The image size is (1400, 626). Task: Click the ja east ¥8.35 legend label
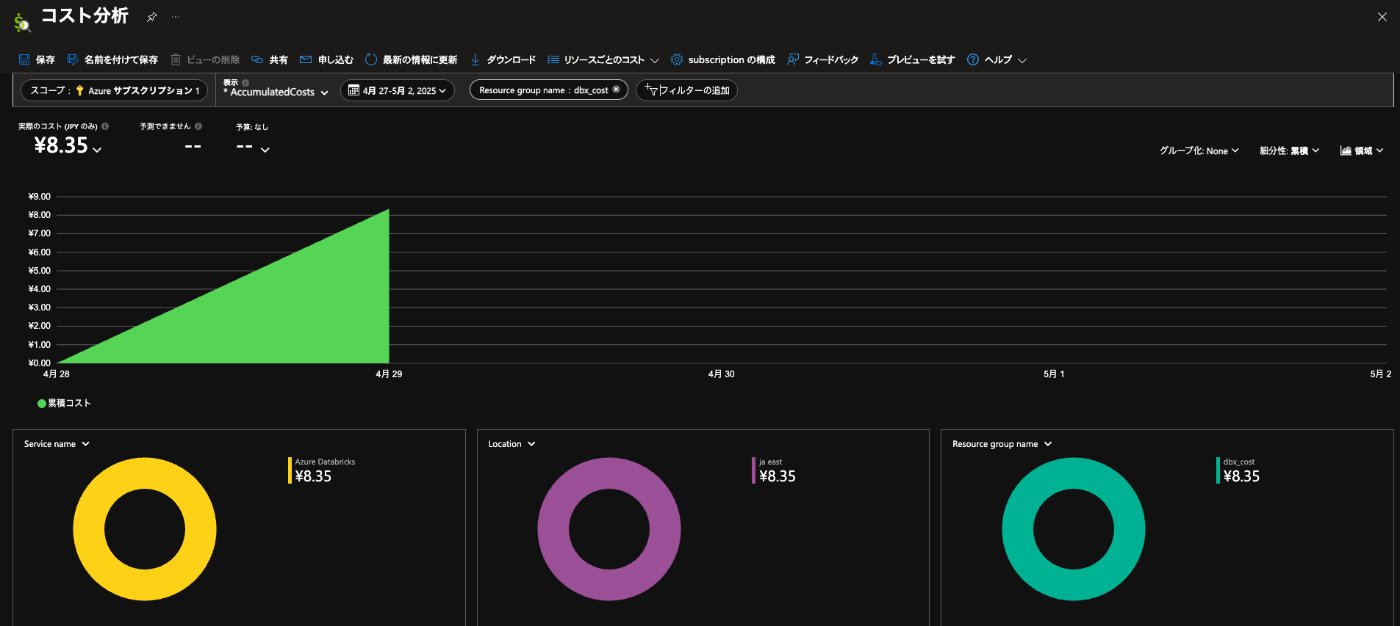777,470
